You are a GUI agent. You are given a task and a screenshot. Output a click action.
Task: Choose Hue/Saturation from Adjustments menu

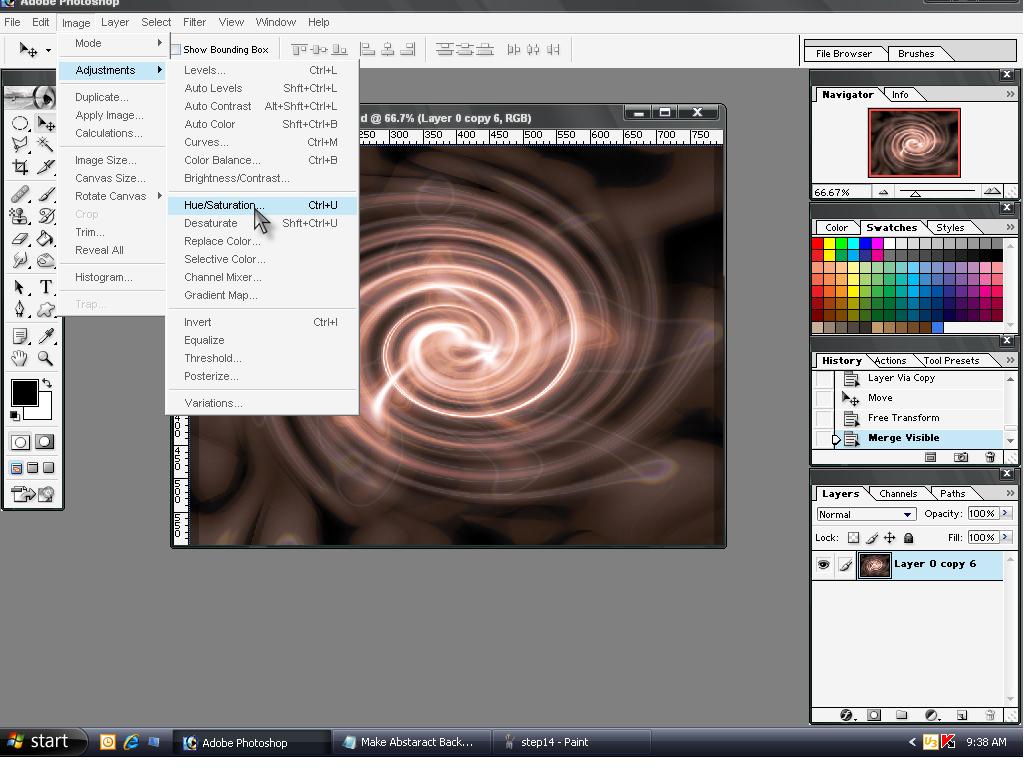pyautogui.click(x=262, y=205)
